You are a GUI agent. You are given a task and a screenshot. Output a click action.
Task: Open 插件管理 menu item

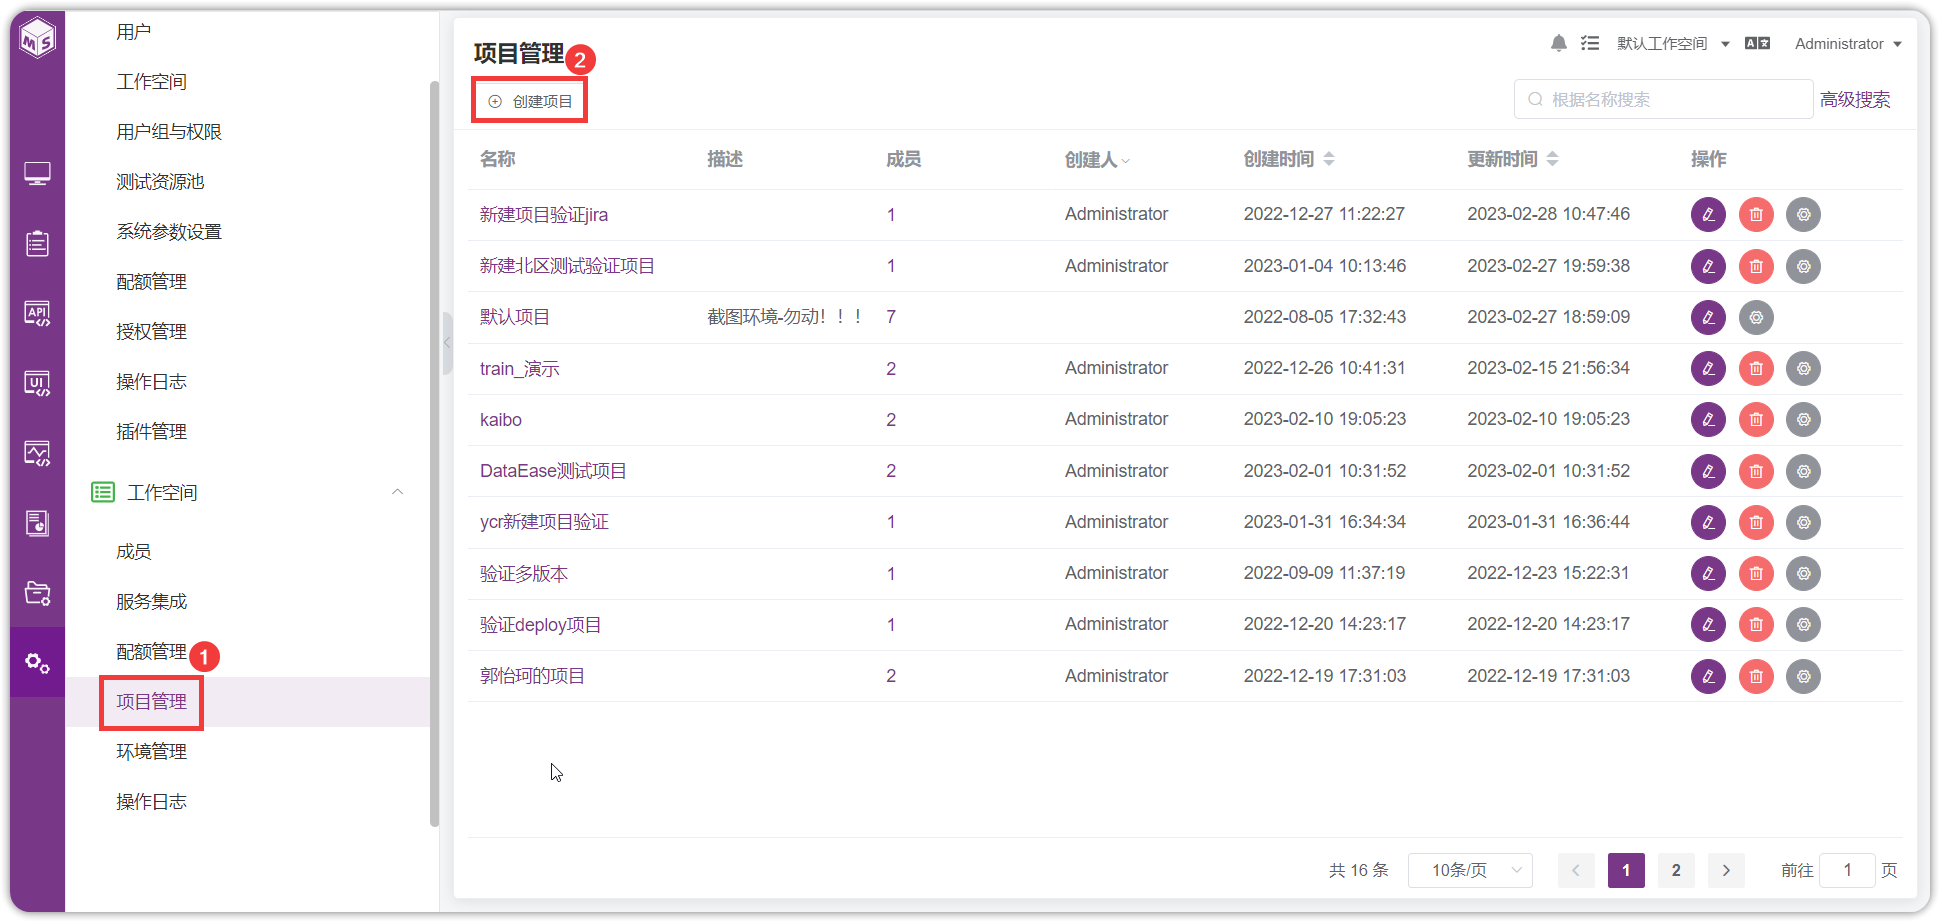point(151,432)
